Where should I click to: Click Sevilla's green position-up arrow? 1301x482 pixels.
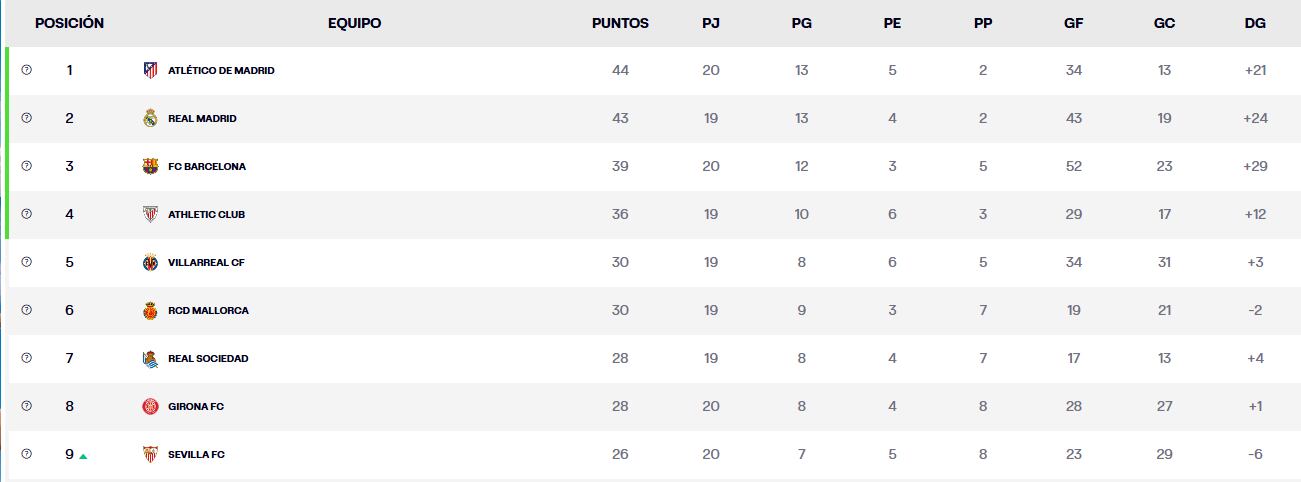coord(83,456)
